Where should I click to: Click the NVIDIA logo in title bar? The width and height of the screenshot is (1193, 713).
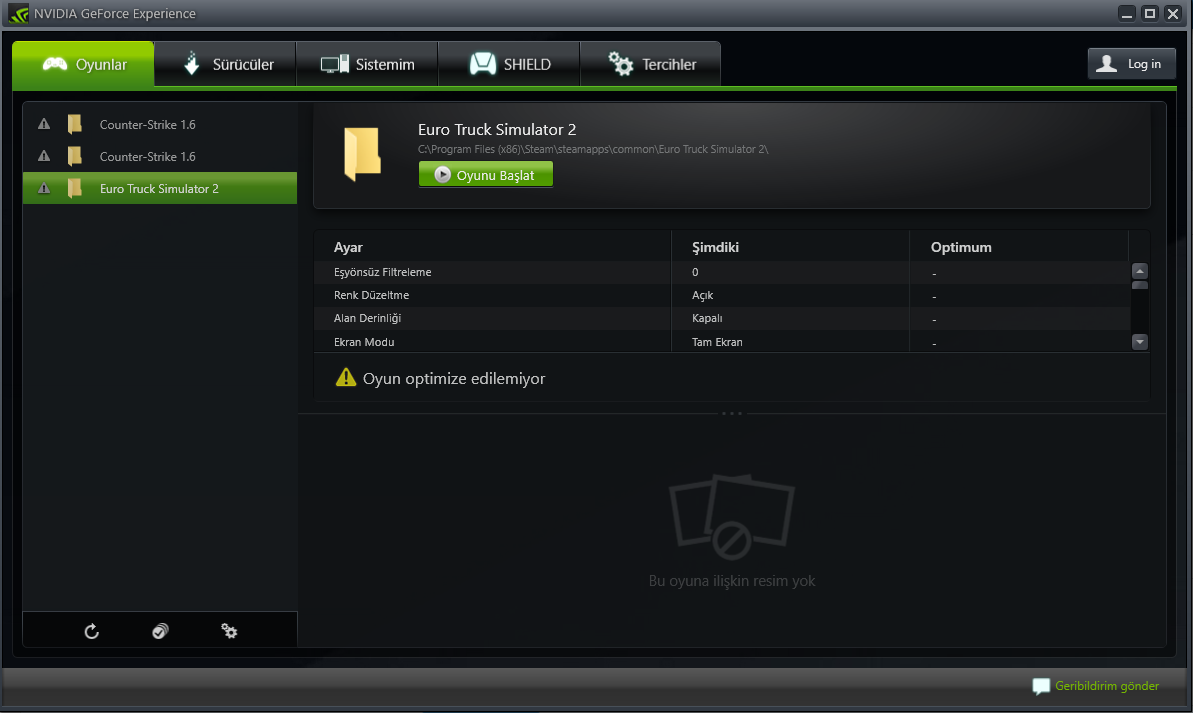point(18,14)
